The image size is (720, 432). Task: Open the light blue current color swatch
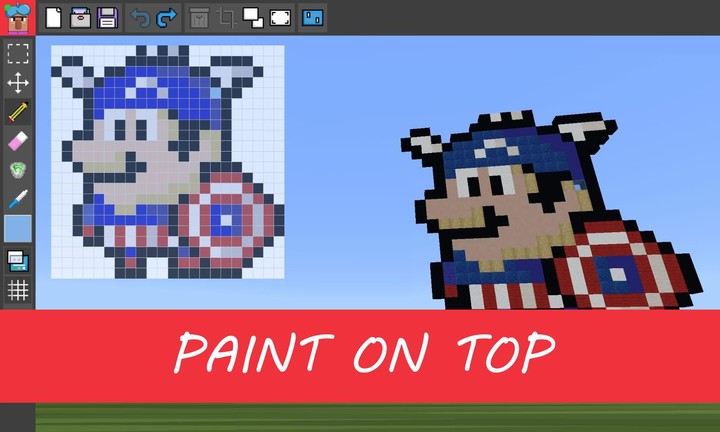tap(18, 228)
